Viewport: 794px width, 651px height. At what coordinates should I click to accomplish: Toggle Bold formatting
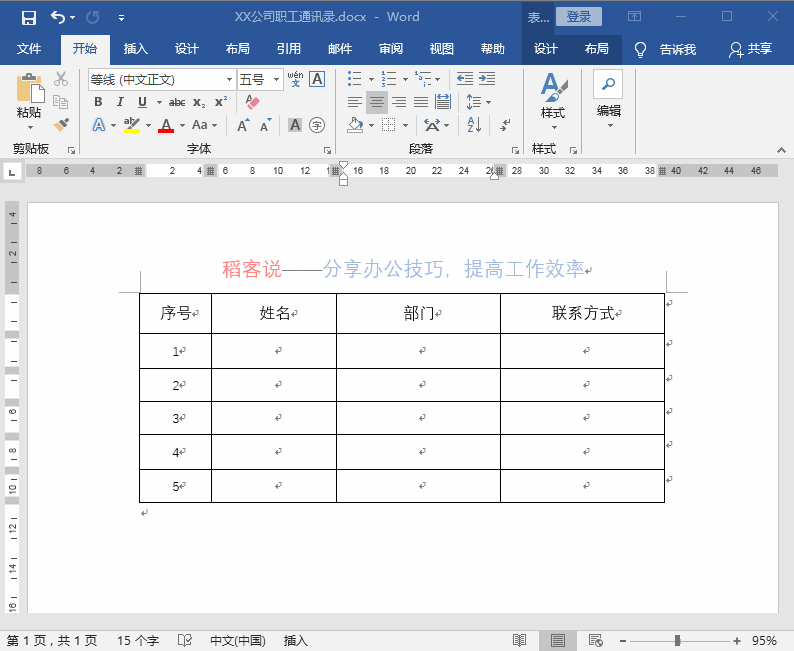(98, 102)
